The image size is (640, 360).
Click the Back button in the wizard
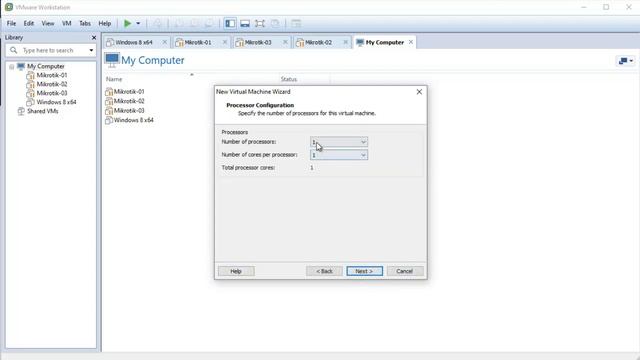point(324,271)
